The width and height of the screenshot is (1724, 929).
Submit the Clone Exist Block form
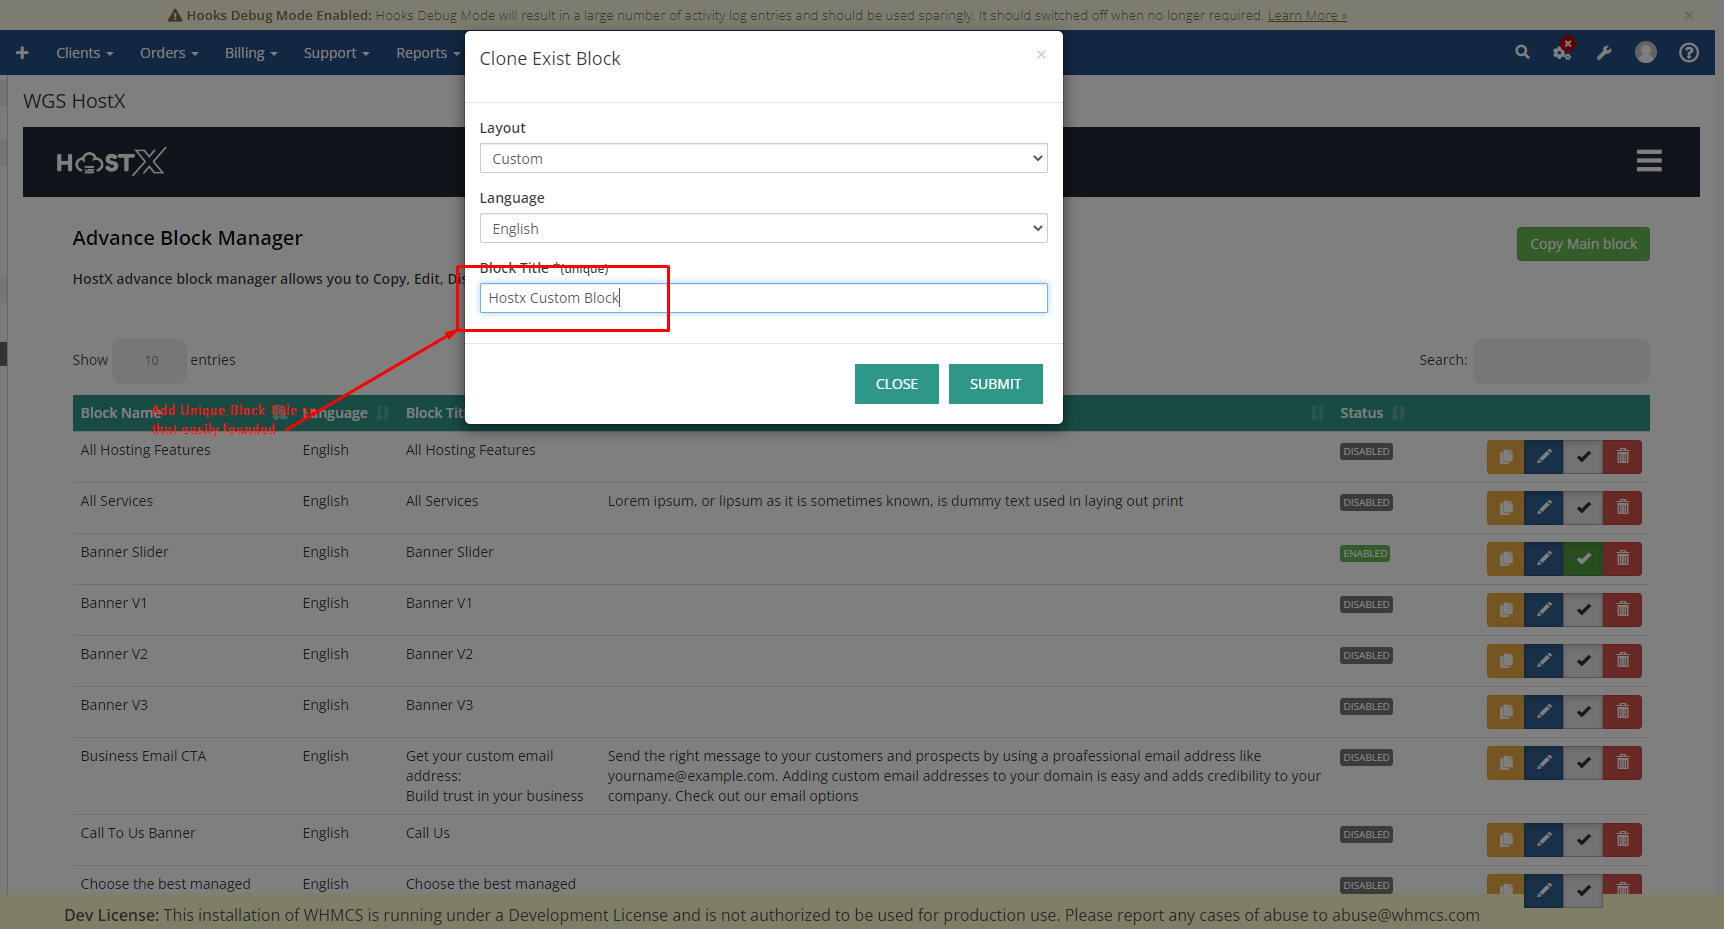tap(995, 384)
